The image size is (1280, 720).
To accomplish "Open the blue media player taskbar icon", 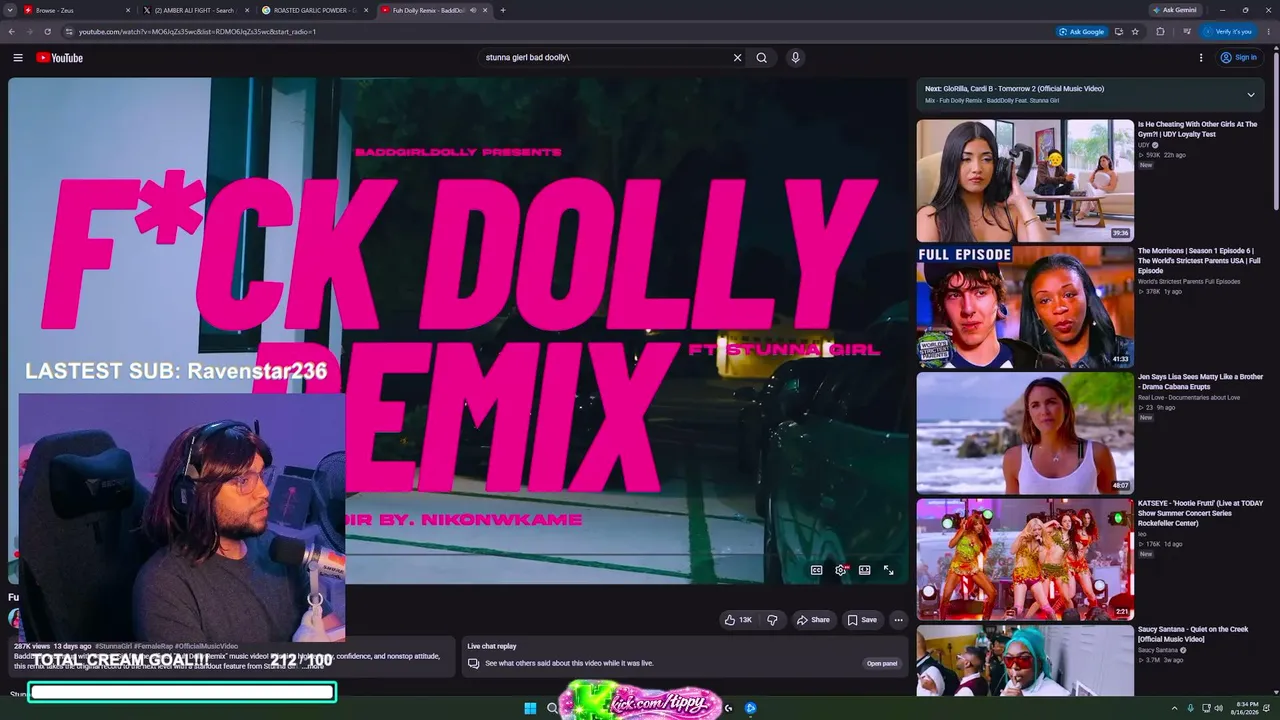I will click(x=750, y=708).
